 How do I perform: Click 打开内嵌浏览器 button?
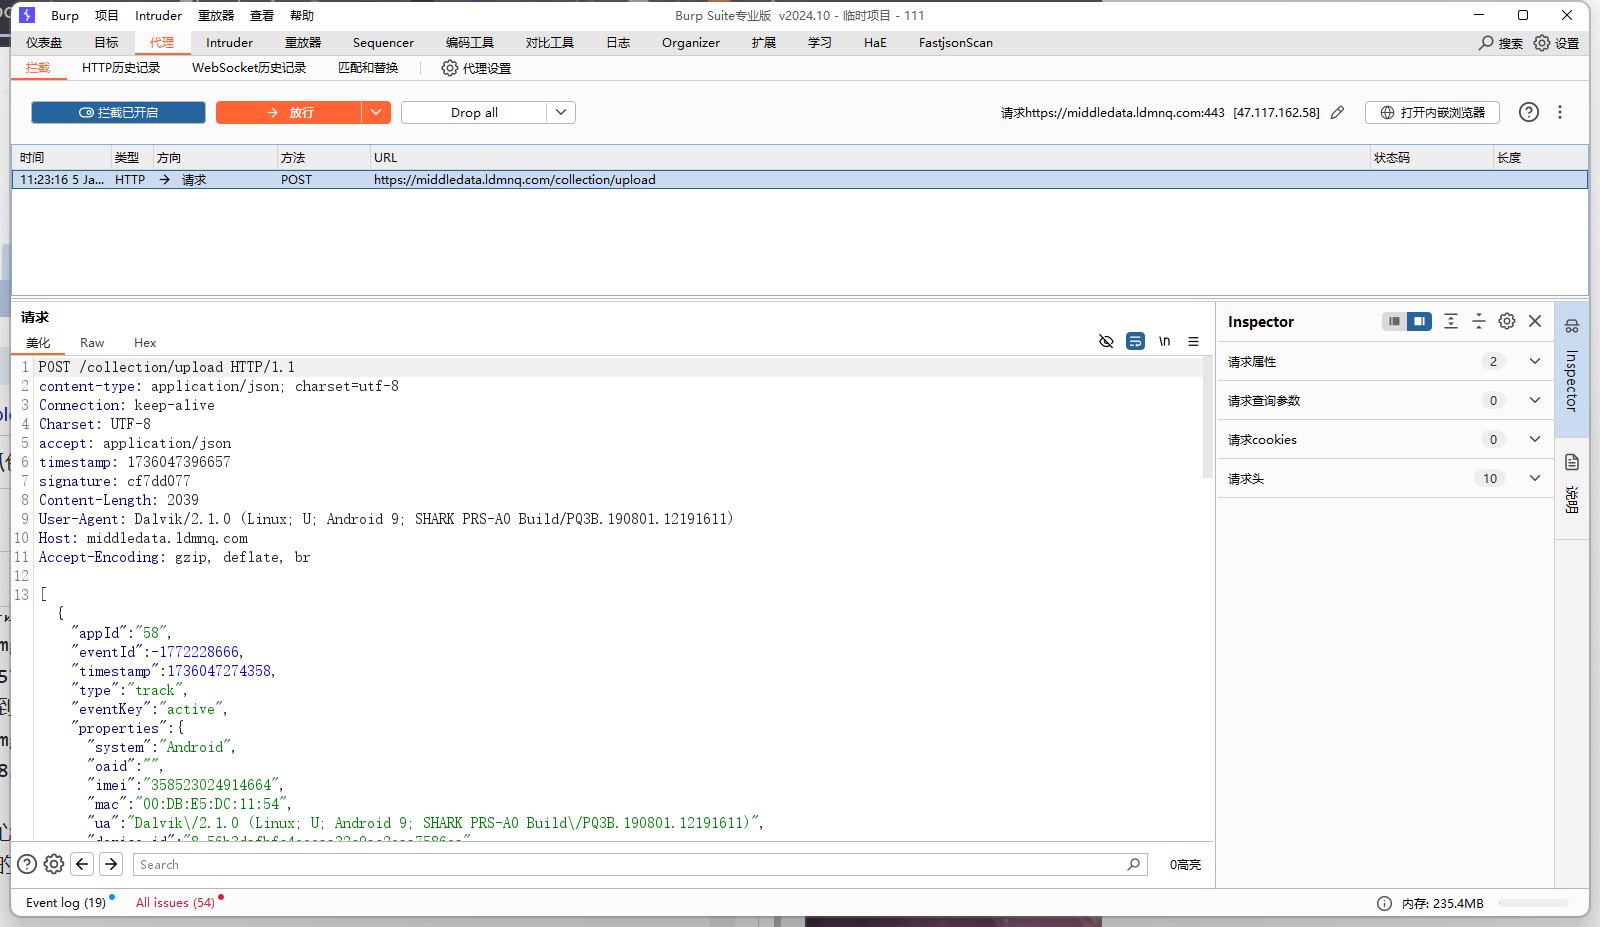(1432, 113)
